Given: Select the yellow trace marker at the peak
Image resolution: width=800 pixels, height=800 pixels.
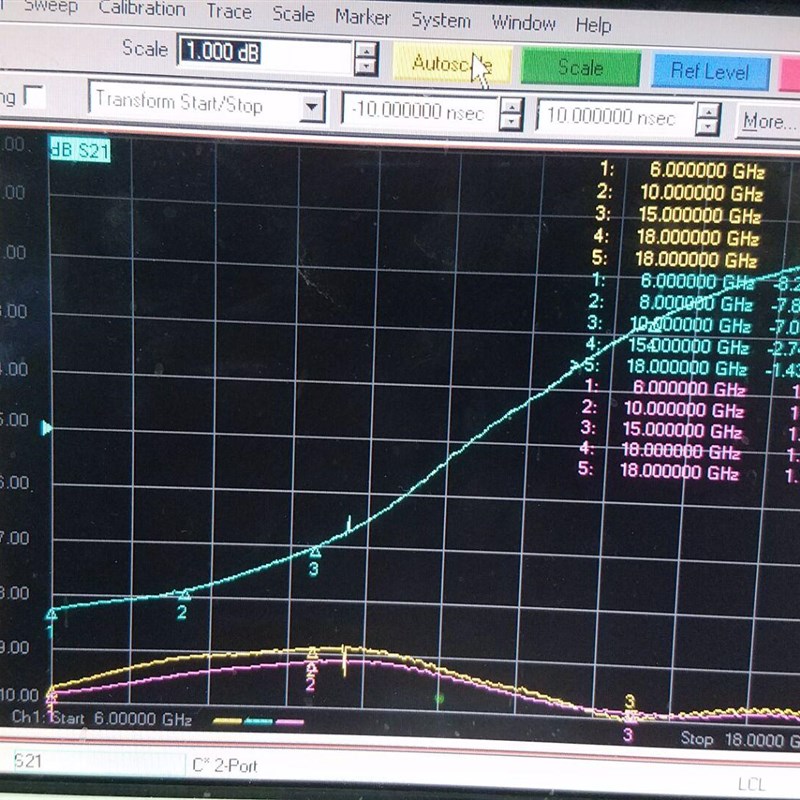Looking at the screenshot, I should [x=313, y=653].
